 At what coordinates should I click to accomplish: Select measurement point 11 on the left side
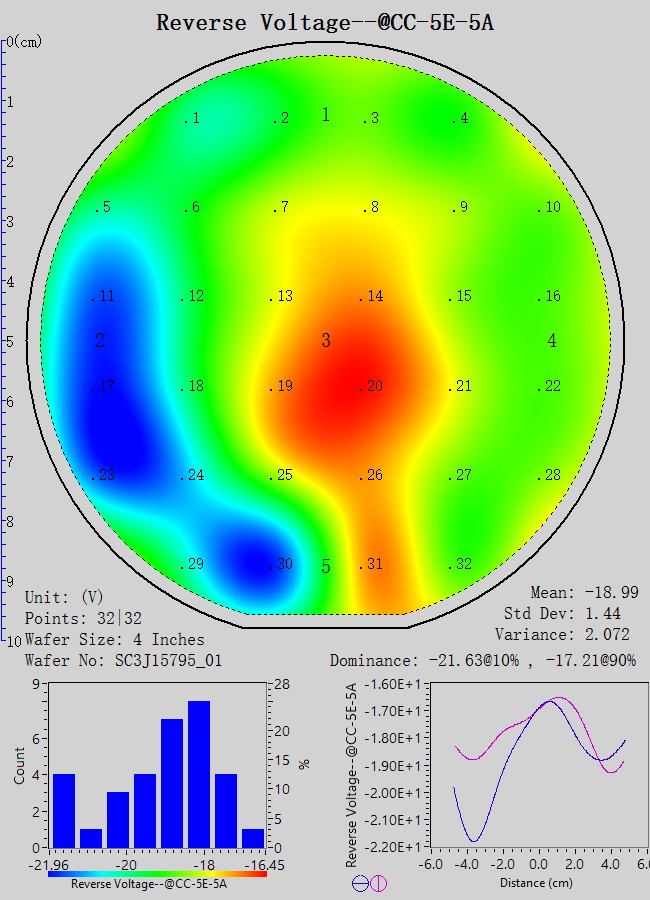[x=104, y=297]
